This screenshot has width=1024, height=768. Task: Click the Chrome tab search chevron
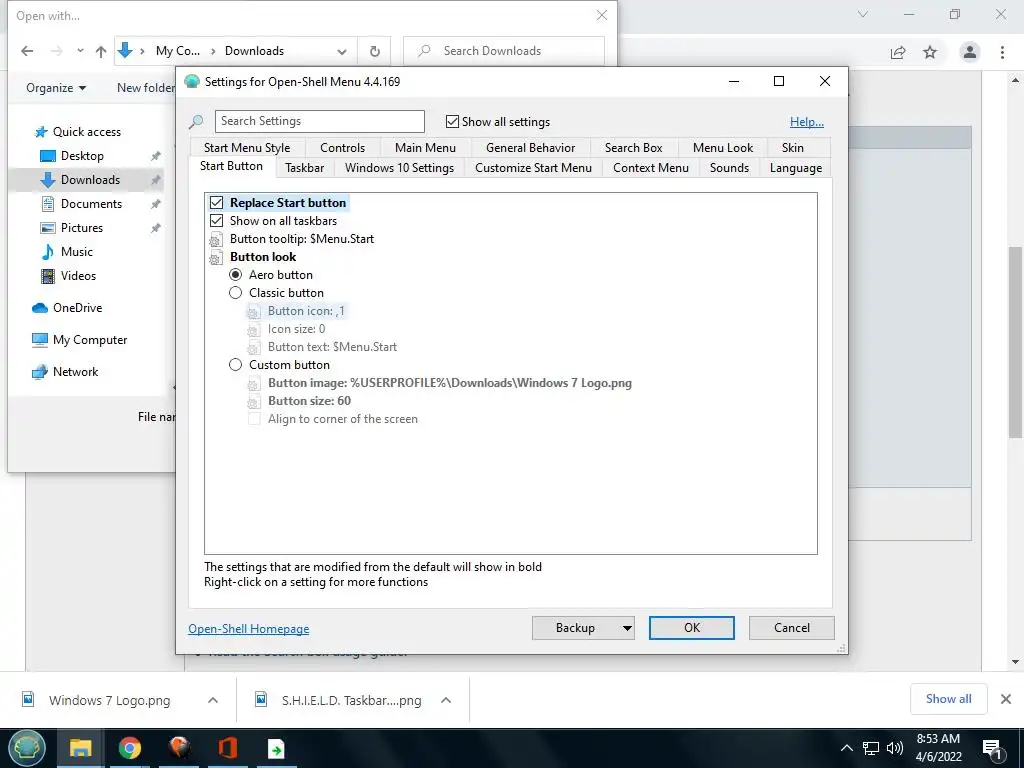tap(863, 14)
